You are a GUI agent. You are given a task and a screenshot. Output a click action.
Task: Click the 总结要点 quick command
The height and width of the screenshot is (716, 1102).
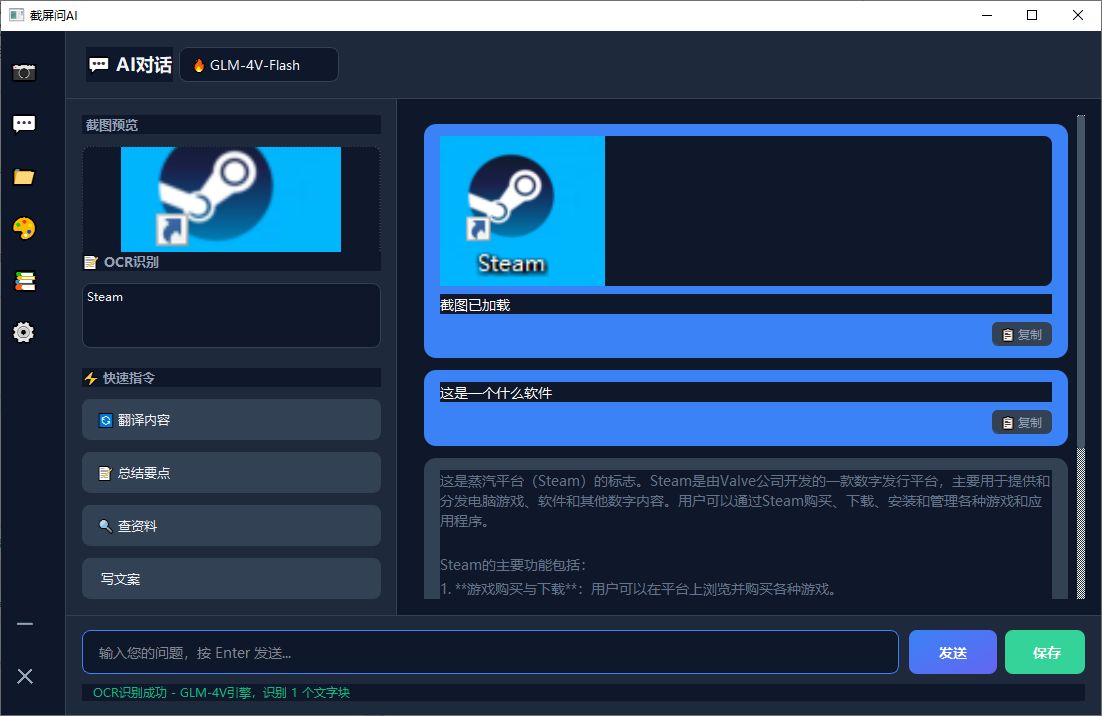click(x=231, y=473)
